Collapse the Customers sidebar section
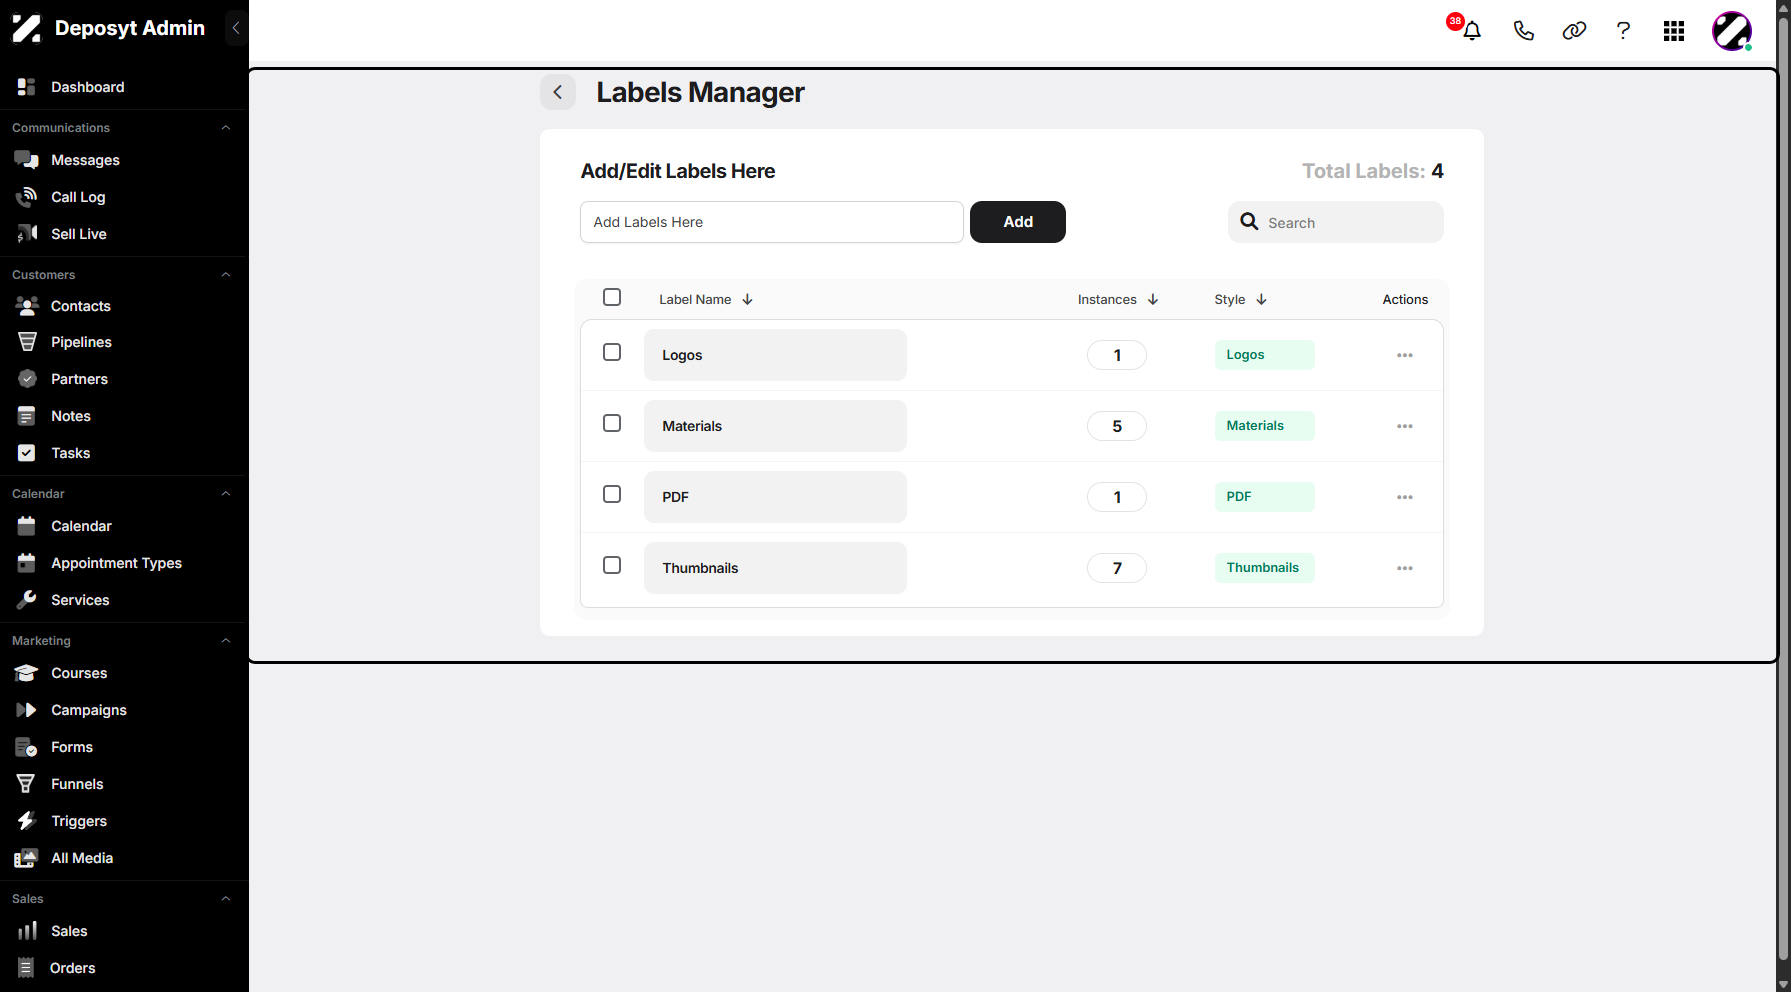The height and width of the screenshot is (992, 1791). pyautogui.click(x=226, y=275)
